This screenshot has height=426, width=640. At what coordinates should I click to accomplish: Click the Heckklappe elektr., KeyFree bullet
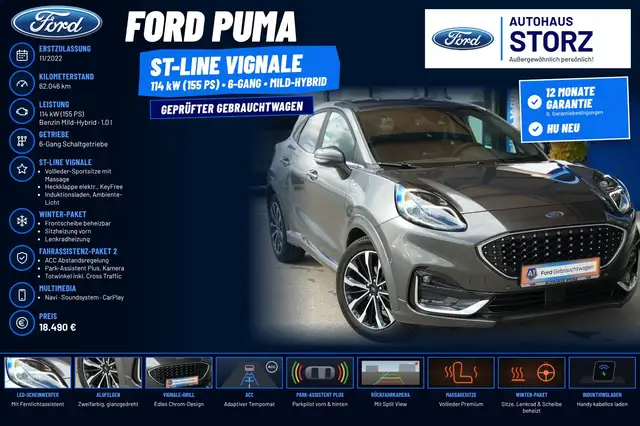click(84, 187)
